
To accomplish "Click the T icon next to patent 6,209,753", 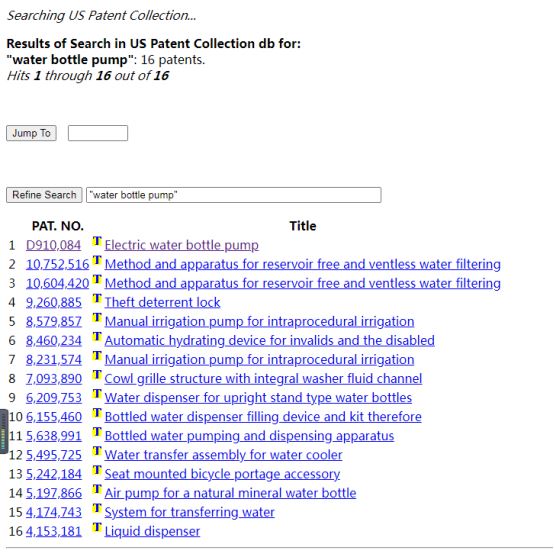I will [97, 394].
